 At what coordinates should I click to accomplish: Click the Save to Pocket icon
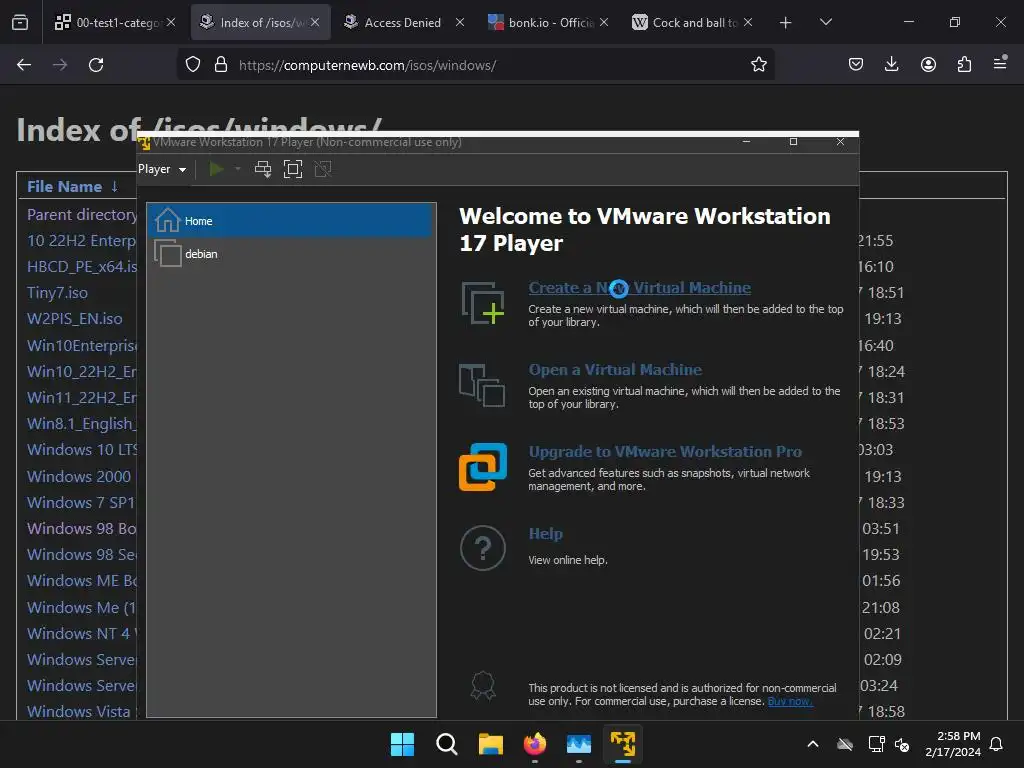pyautogui.click(x=856, y=64)
